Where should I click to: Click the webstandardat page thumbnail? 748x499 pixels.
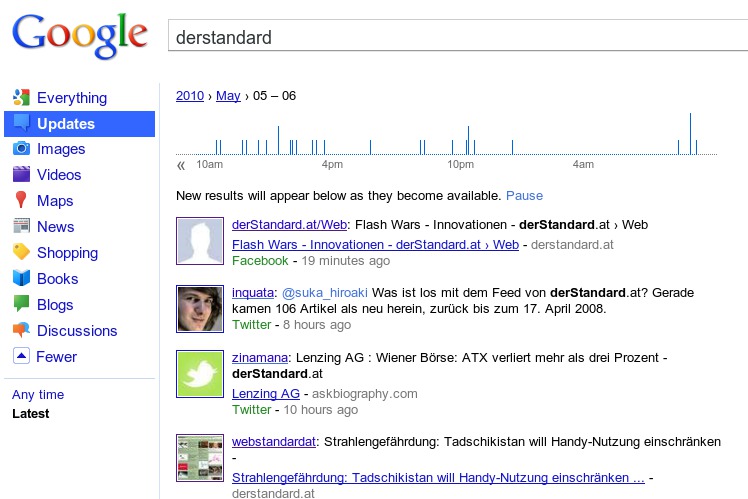(x=200, y=457)
